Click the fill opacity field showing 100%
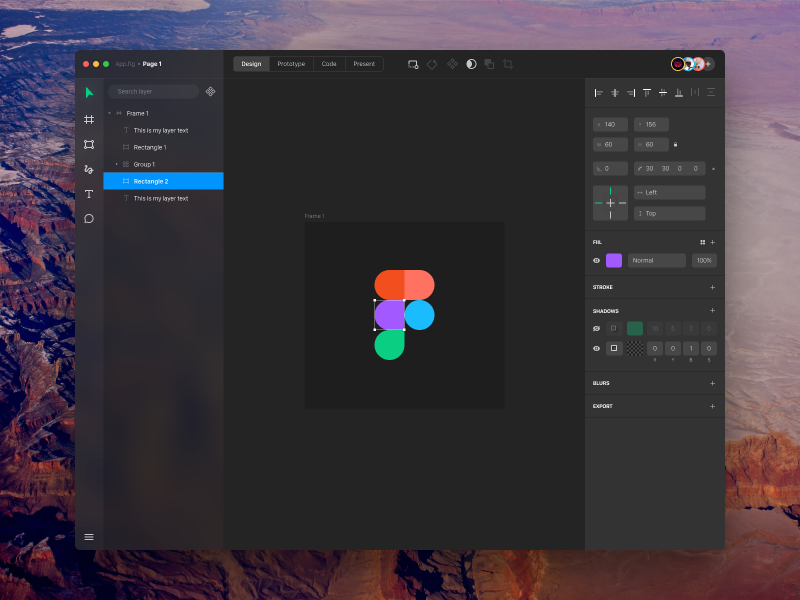 coord(704,260)
